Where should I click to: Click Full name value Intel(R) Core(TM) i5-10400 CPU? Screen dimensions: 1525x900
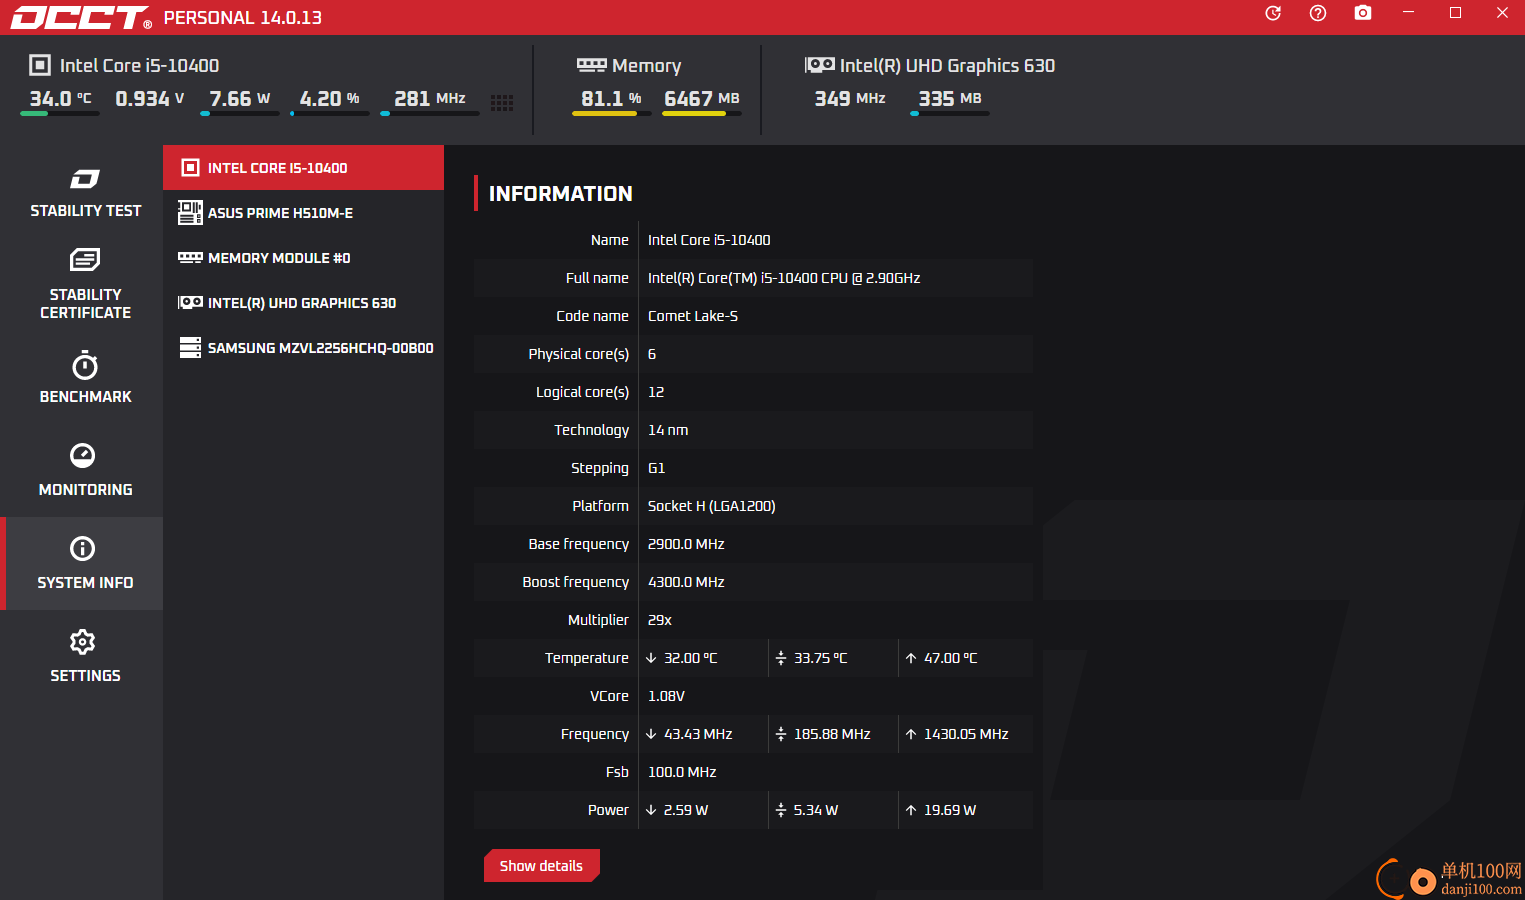pos(784,278)
